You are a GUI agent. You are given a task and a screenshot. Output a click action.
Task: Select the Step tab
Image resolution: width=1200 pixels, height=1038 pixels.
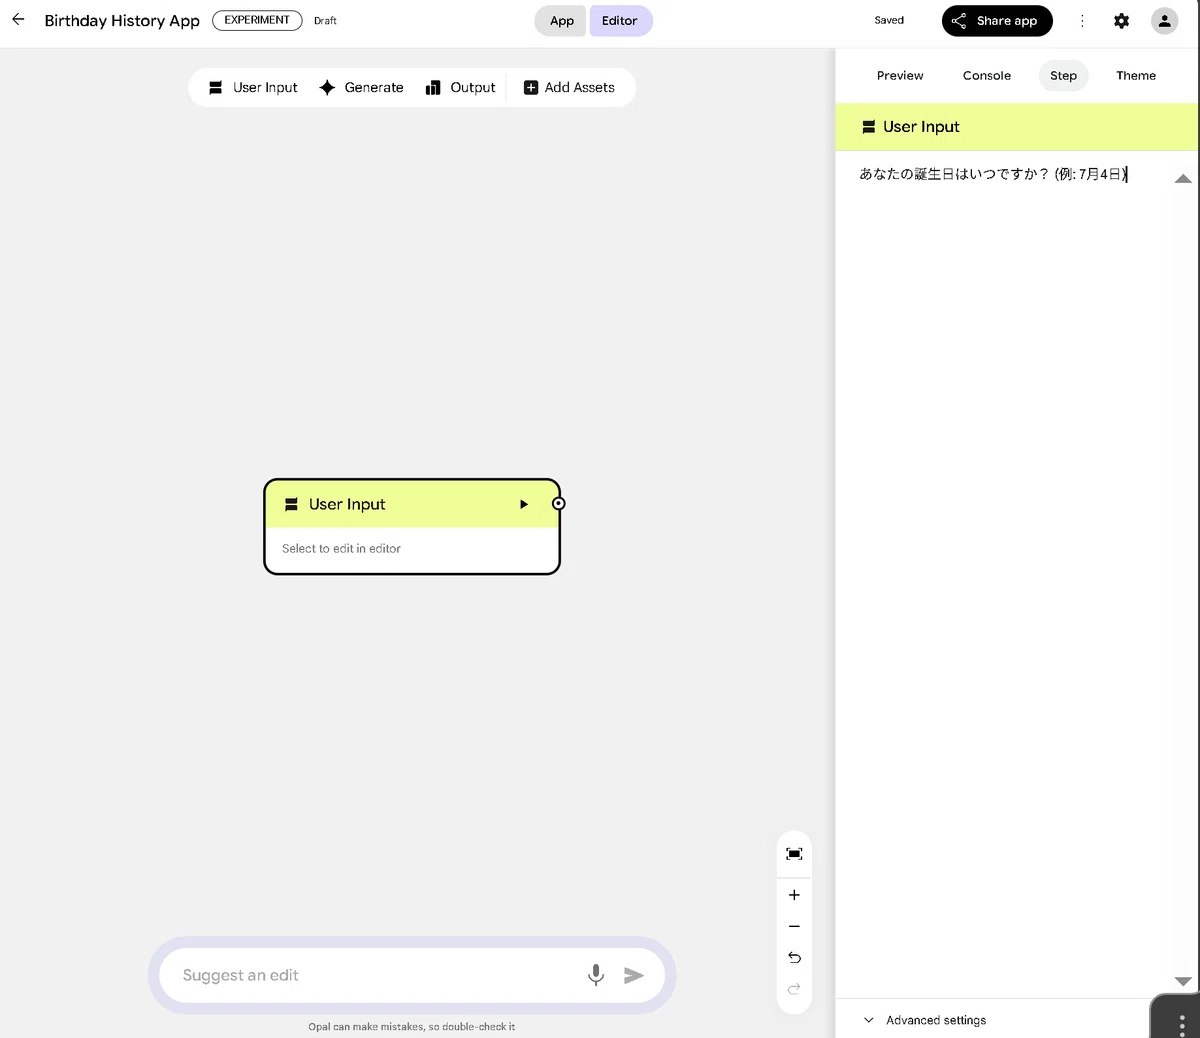click(1064, 76)
